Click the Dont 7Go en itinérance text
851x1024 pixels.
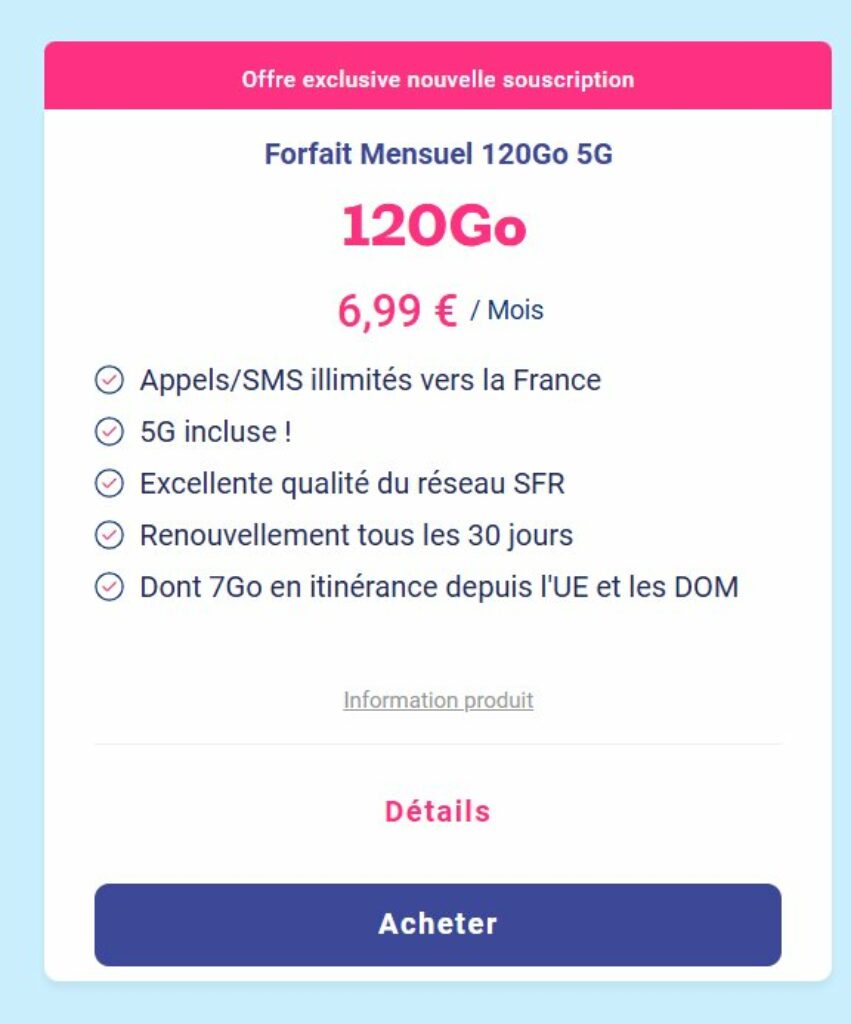tap(438, 587)
